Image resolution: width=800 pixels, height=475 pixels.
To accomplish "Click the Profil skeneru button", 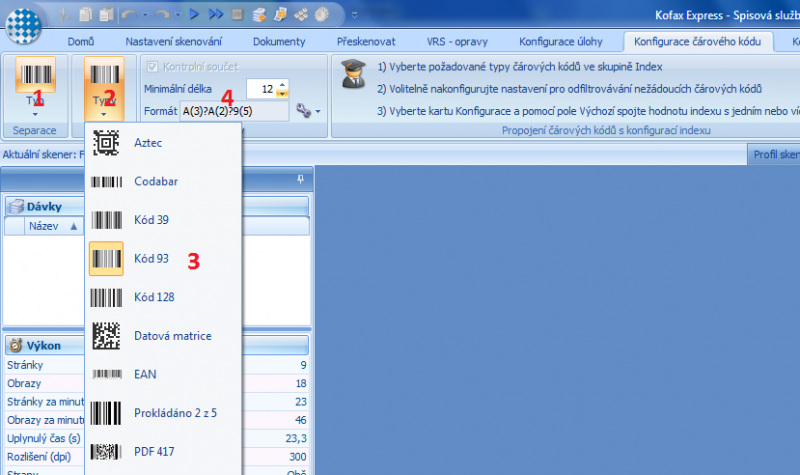I will pos(774,154).
